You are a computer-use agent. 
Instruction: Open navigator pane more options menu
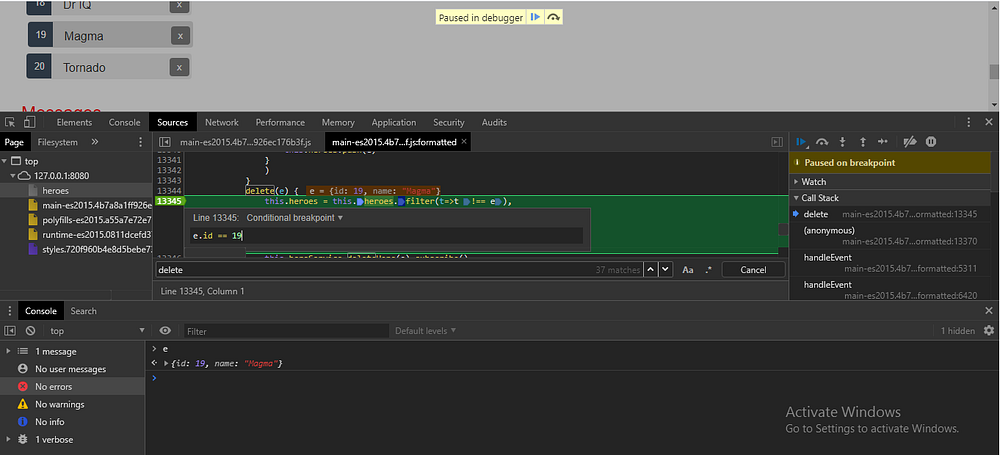coord(141,142)
